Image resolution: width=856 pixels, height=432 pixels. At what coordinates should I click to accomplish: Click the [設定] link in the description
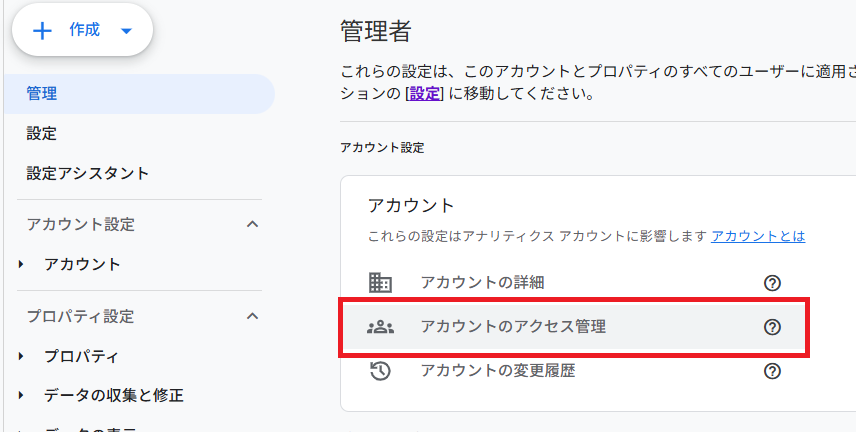click(424, 96)
